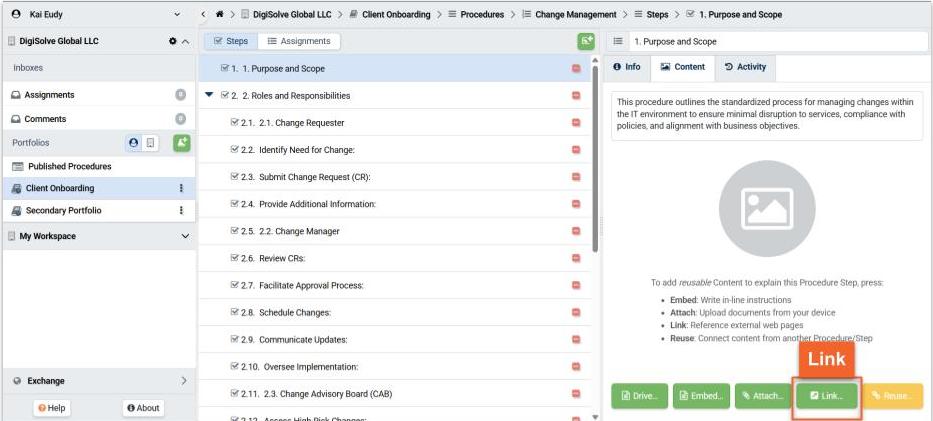Click the image placeholder thumbnail
Image resolution: width=933 pixels, height=421 pixels.
[766, 207]
